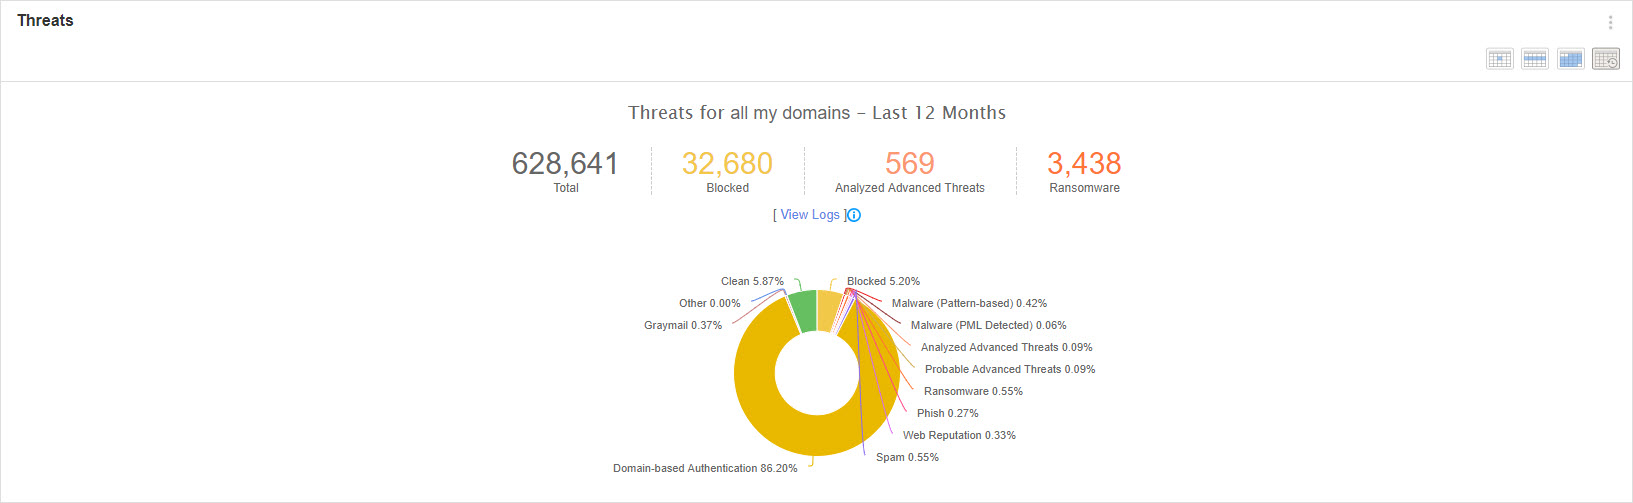Click the info icon beside View Logs
Image resolution: width=1633 pixels, height=503 pixels.
point(854,215)
